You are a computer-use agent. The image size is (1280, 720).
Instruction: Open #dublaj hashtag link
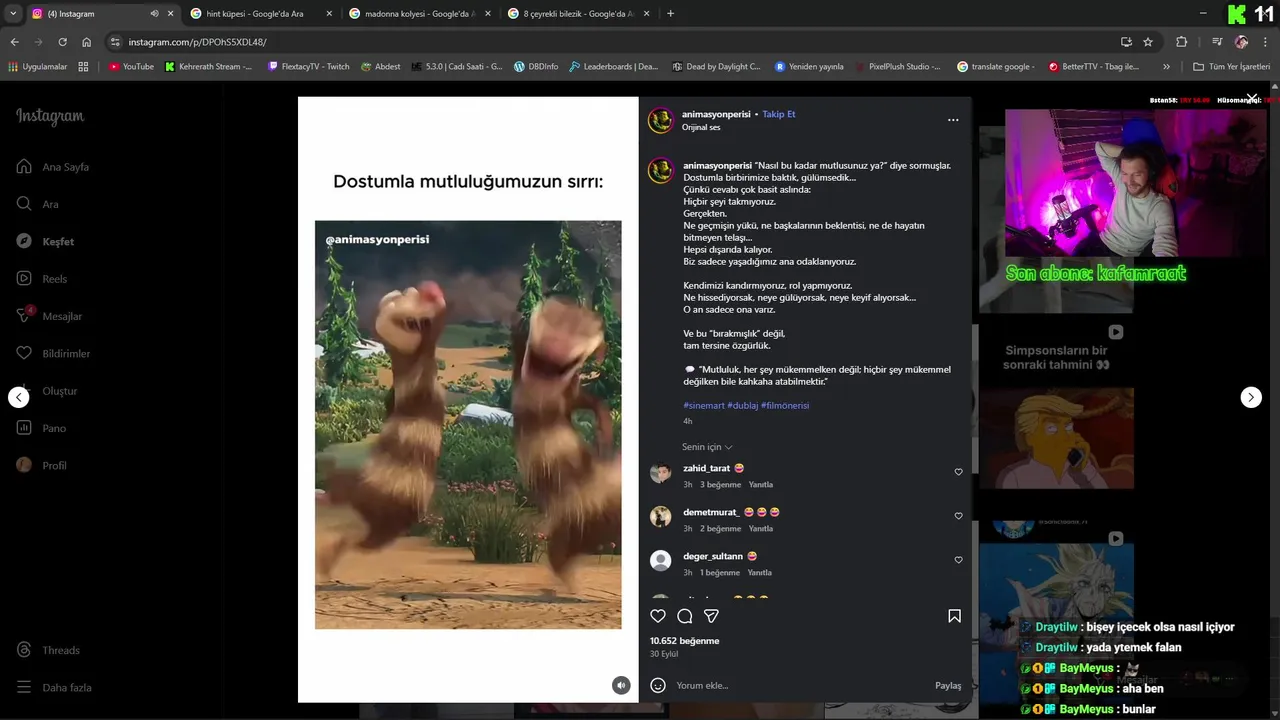coord(742,406)
